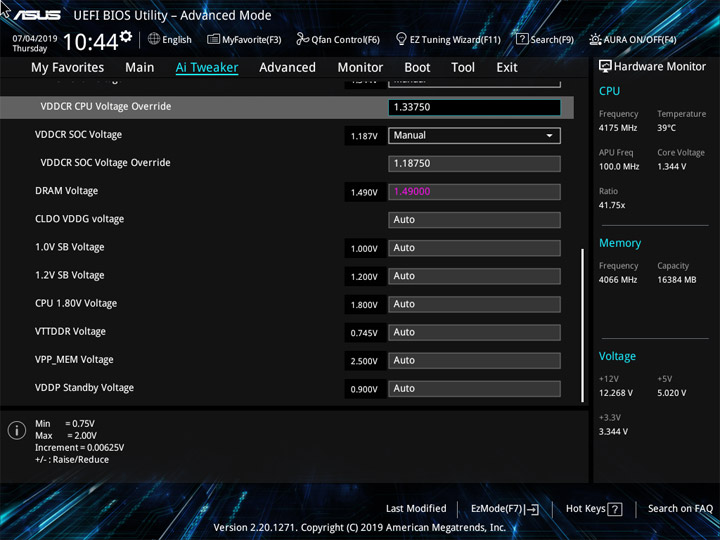Select the VDDCR SOC Voltage label
Image resolution: width=720 pixels, height=540 pixels.
coord(79,135)
